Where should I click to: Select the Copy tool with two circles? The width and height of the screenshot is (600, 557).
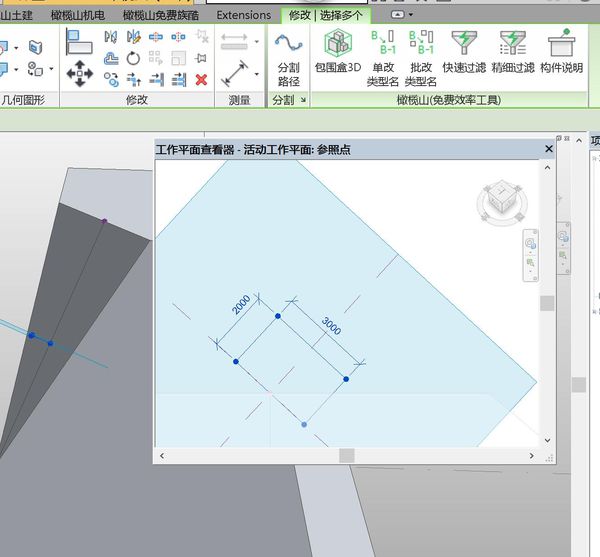click(111, 80)
